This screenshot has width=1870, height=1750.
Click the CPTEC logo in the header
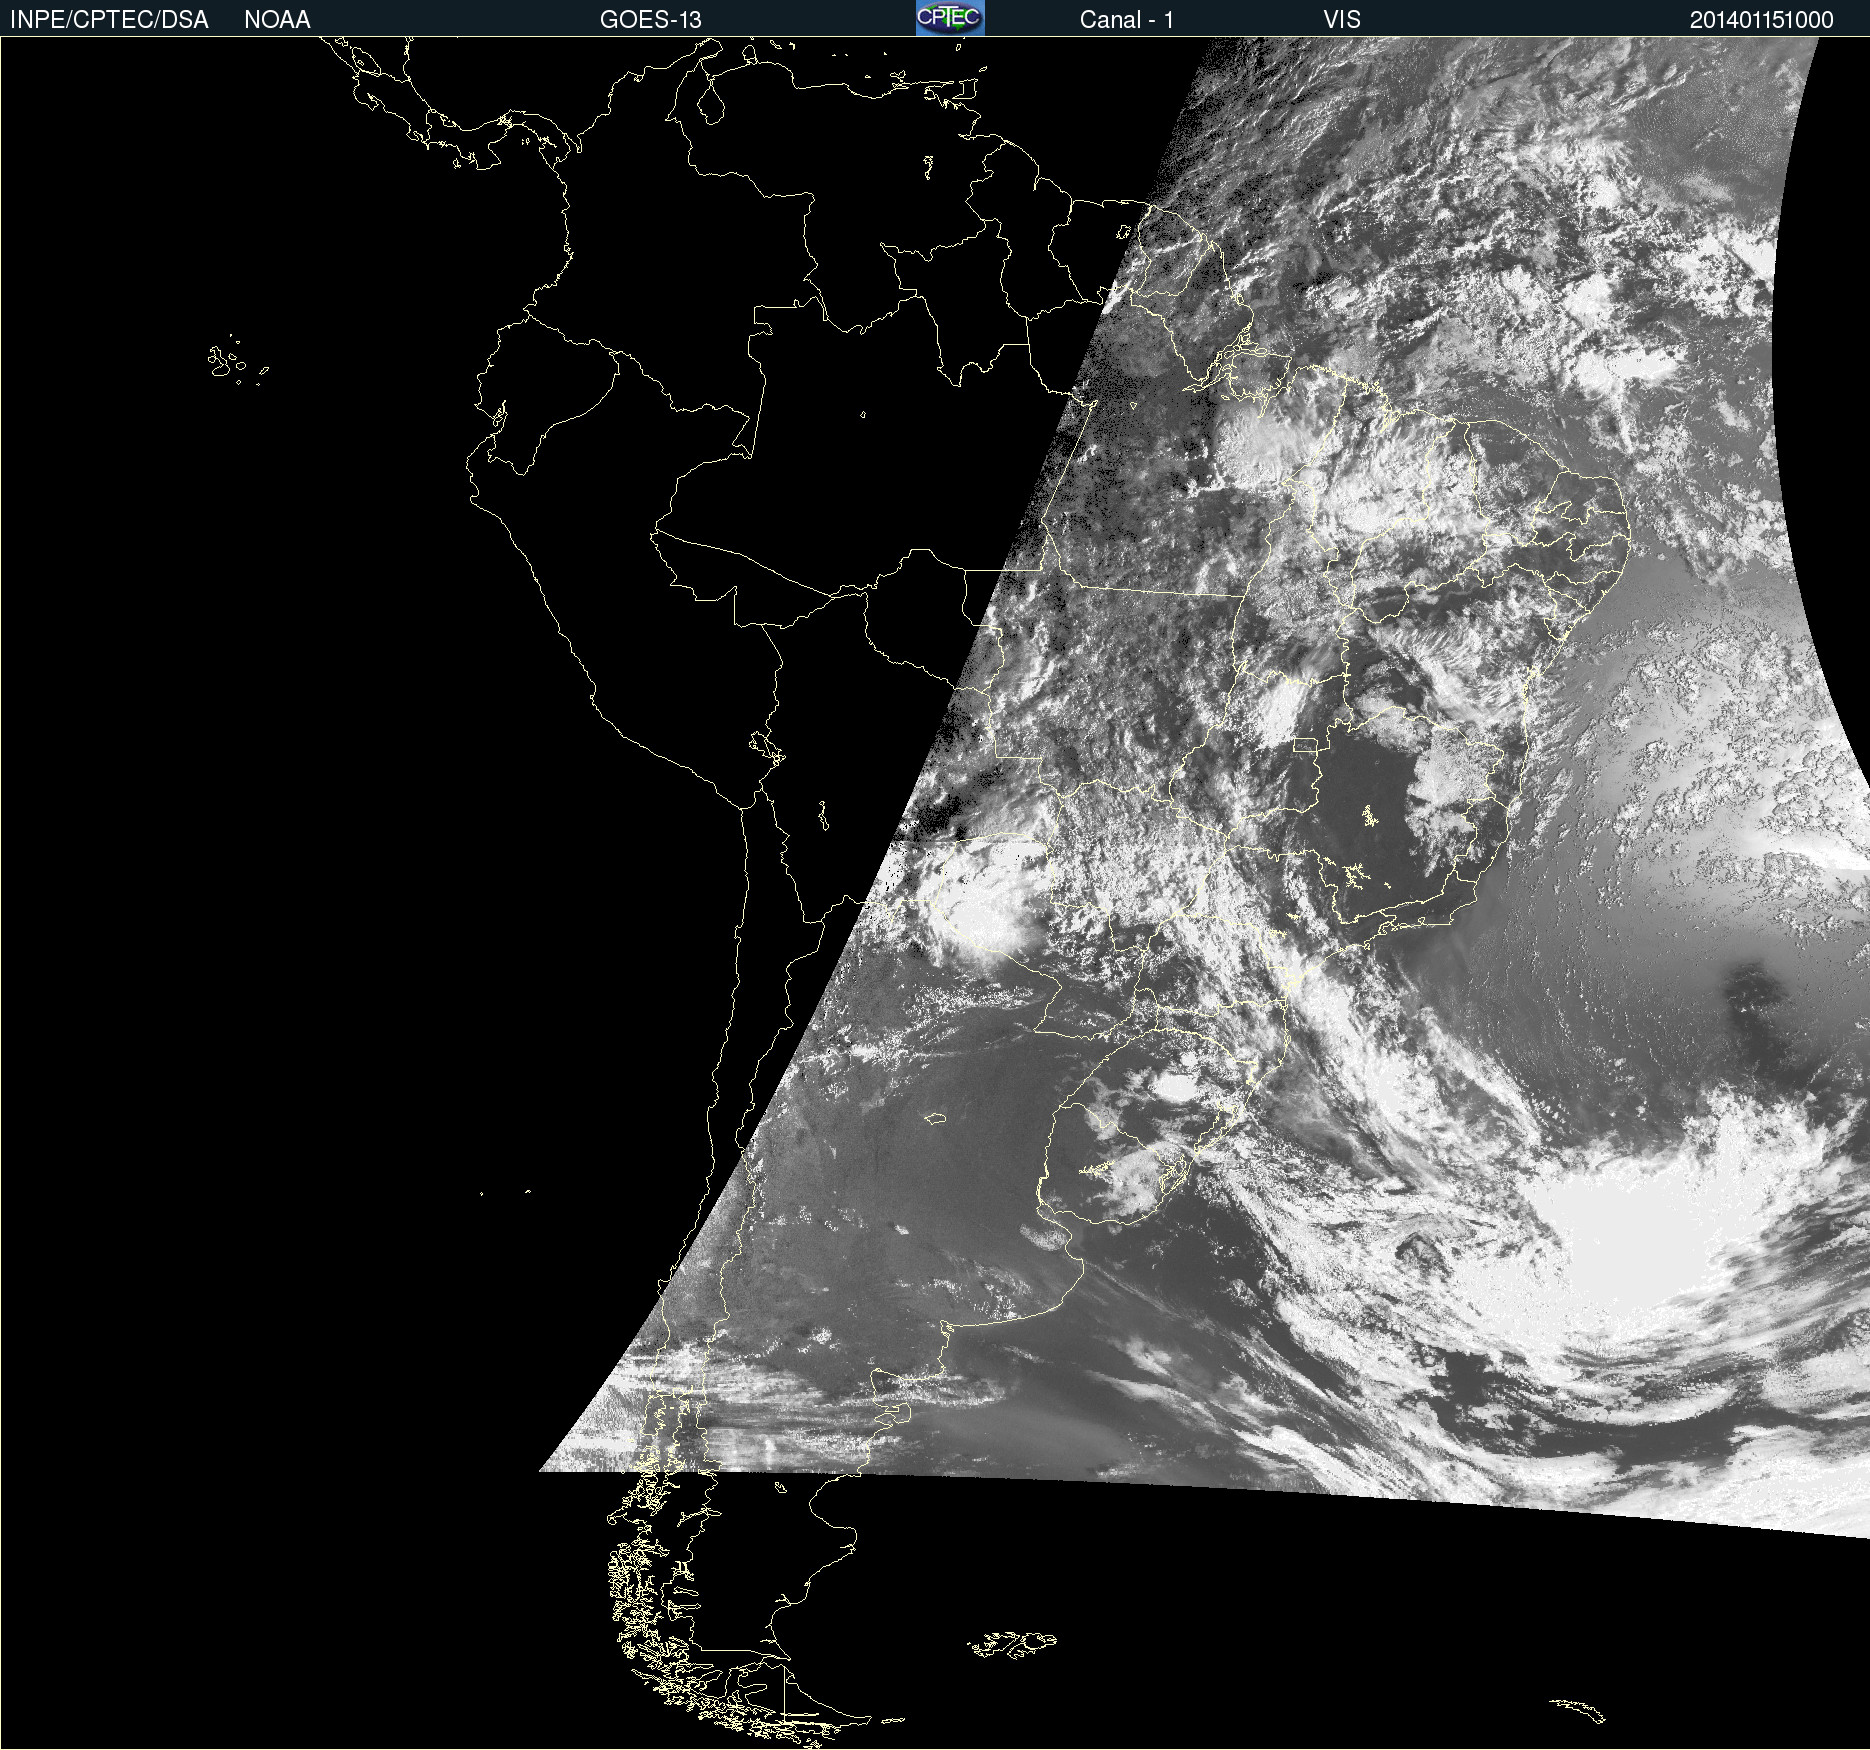pos(950,18)
